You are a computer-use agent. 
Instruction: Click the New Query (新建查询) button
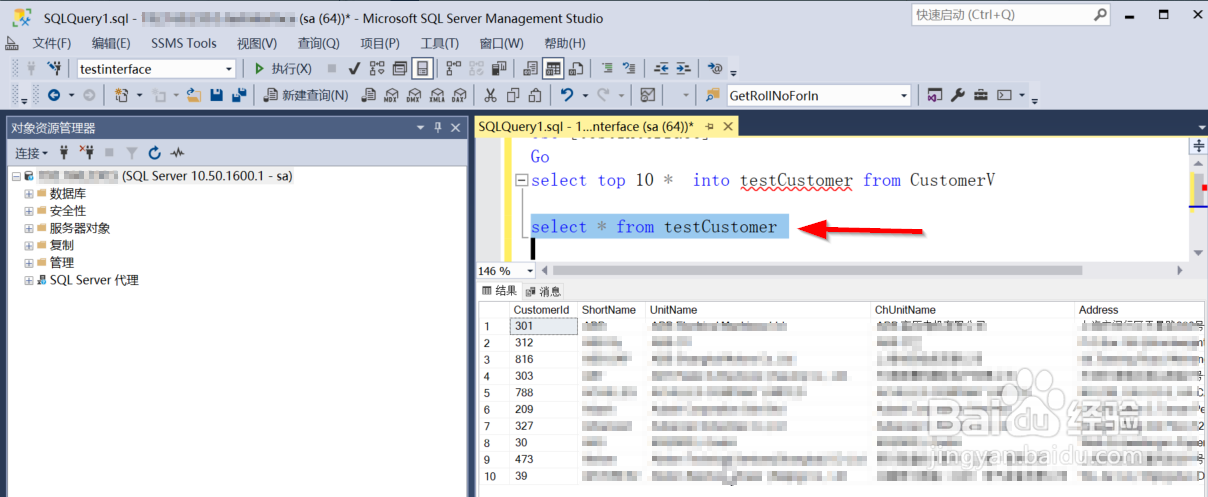coord(305,95)
